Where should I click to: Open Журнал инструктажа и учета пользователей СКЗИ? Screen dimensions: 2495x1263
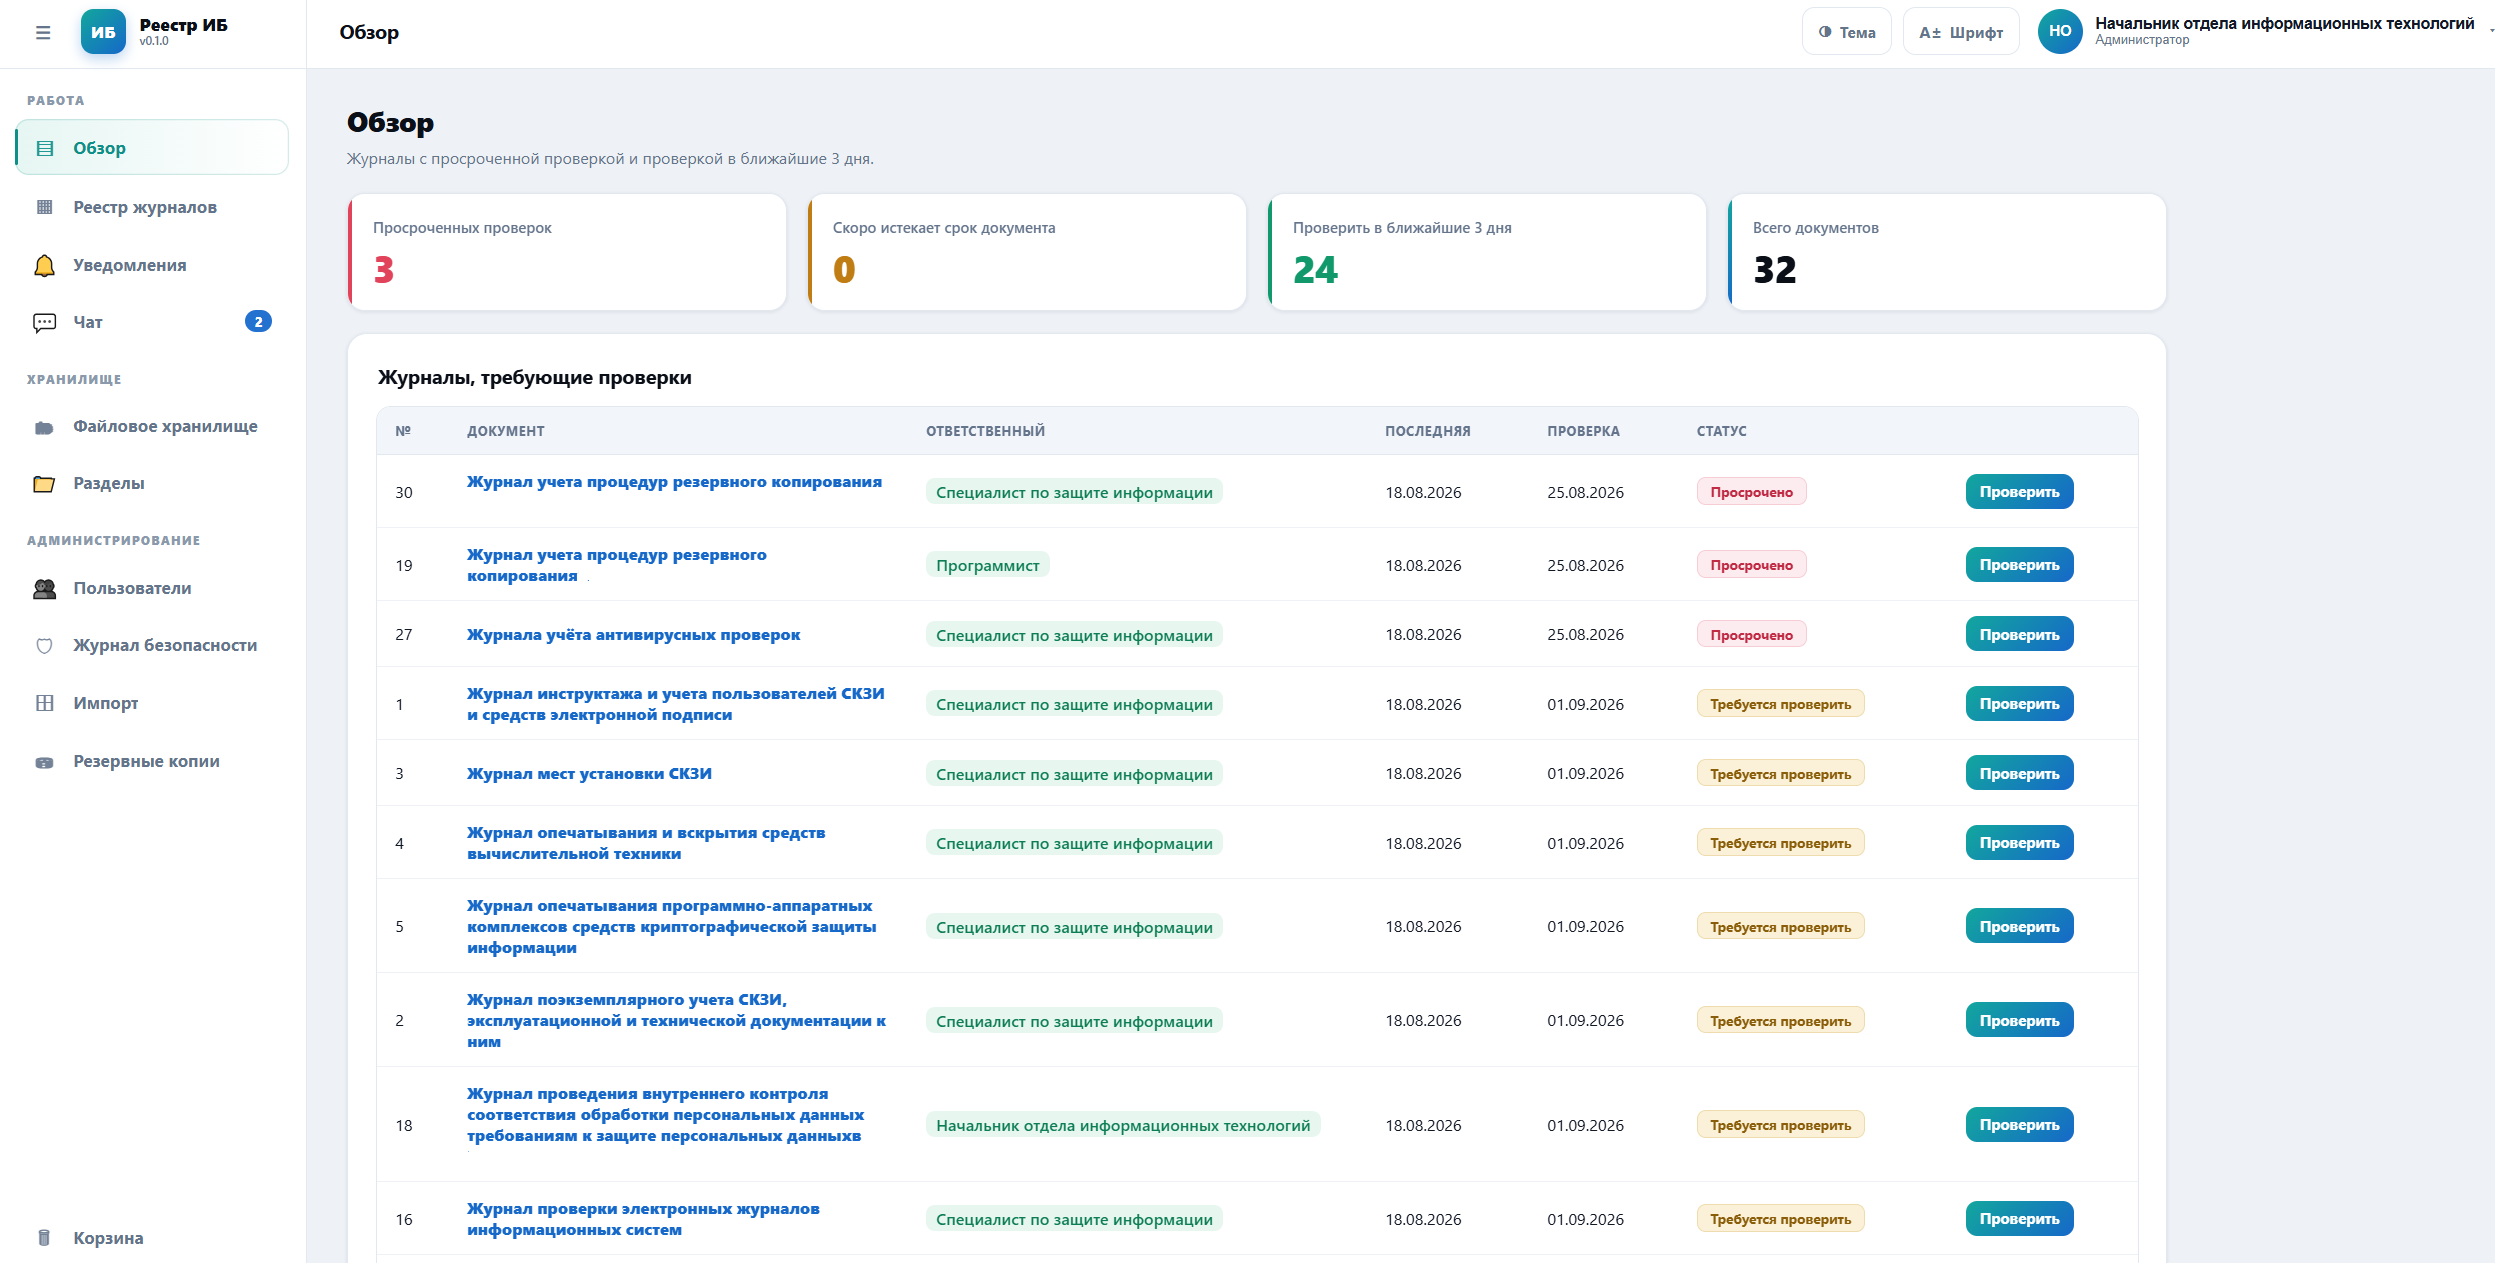pyautogui.click(x=675, y=704)
